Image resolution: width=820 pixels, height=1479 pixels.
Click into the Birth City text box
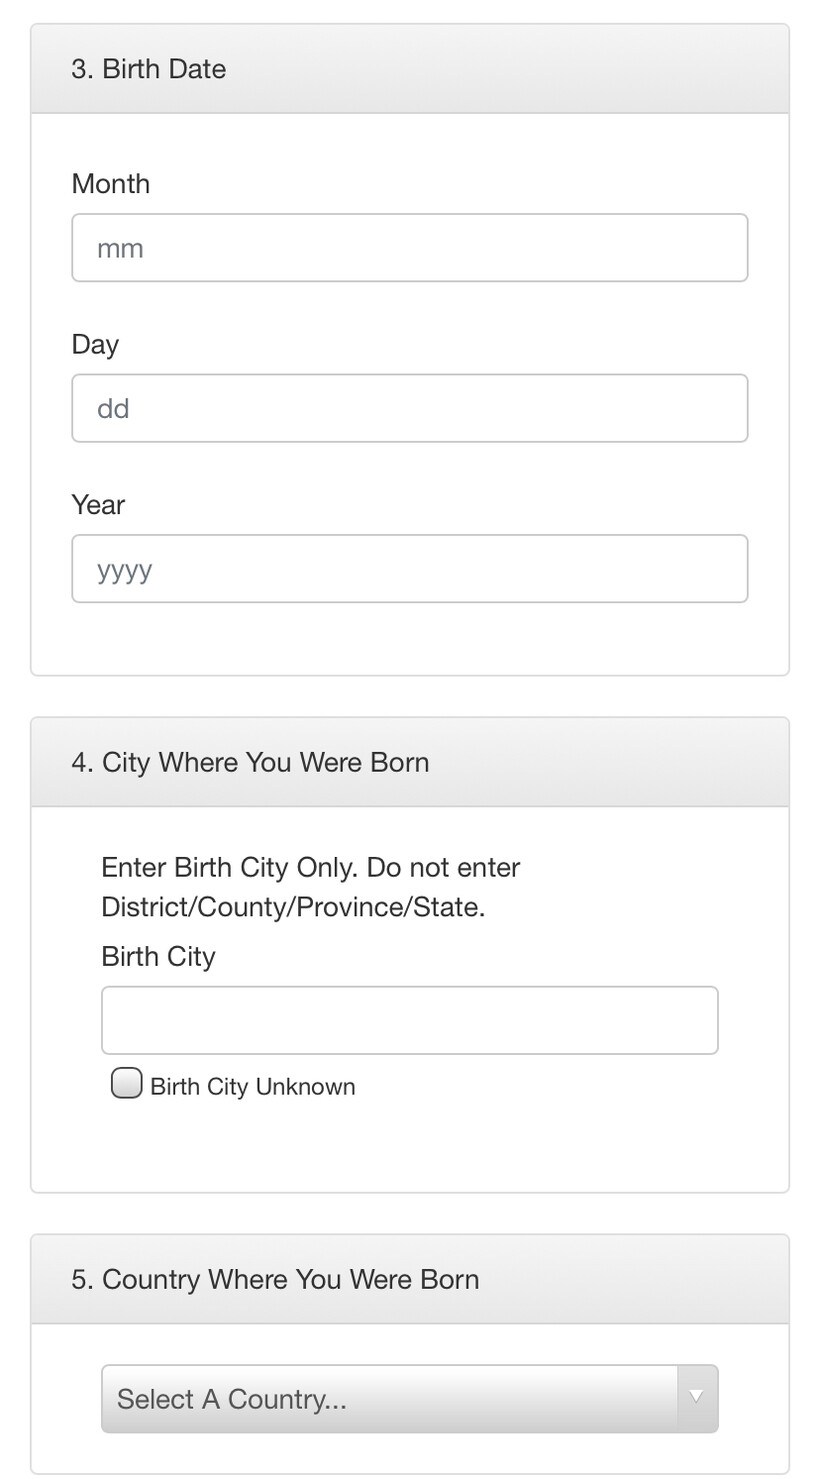click(x=409, y=1020)
